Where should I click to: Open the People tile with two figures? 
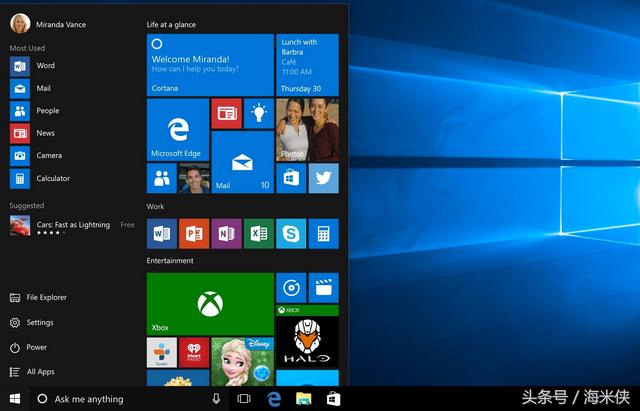click(x=162, y=178)
